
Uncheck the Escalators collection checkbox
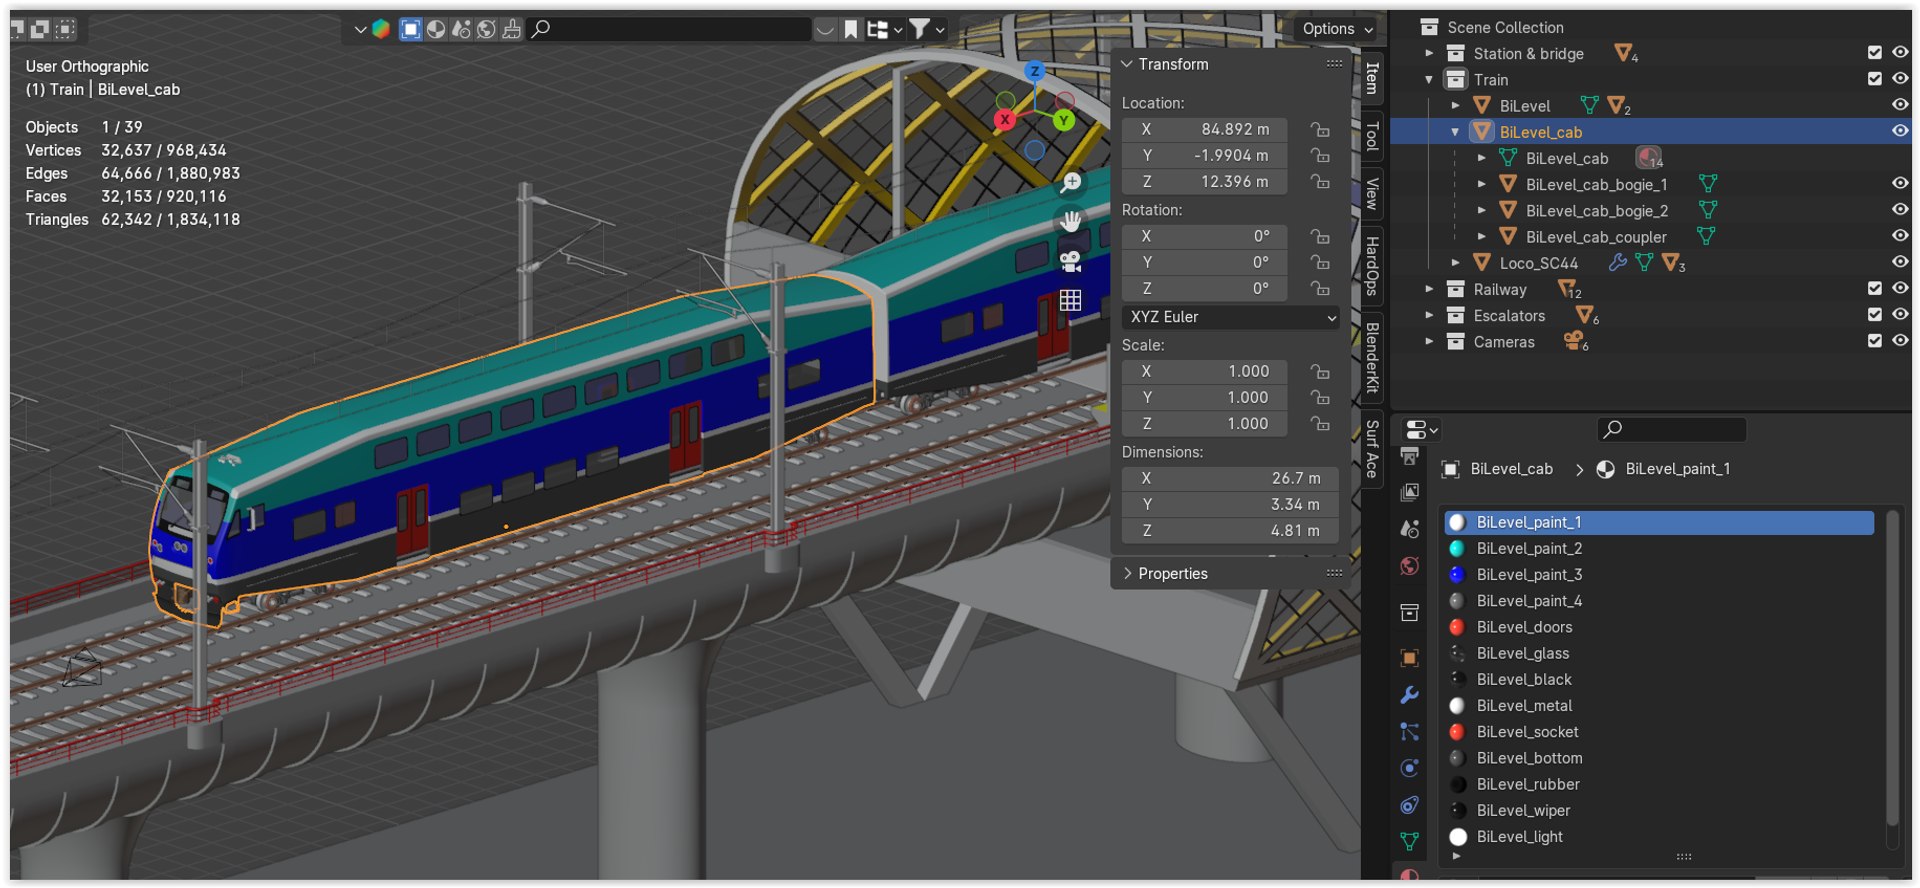point(1875,314)
